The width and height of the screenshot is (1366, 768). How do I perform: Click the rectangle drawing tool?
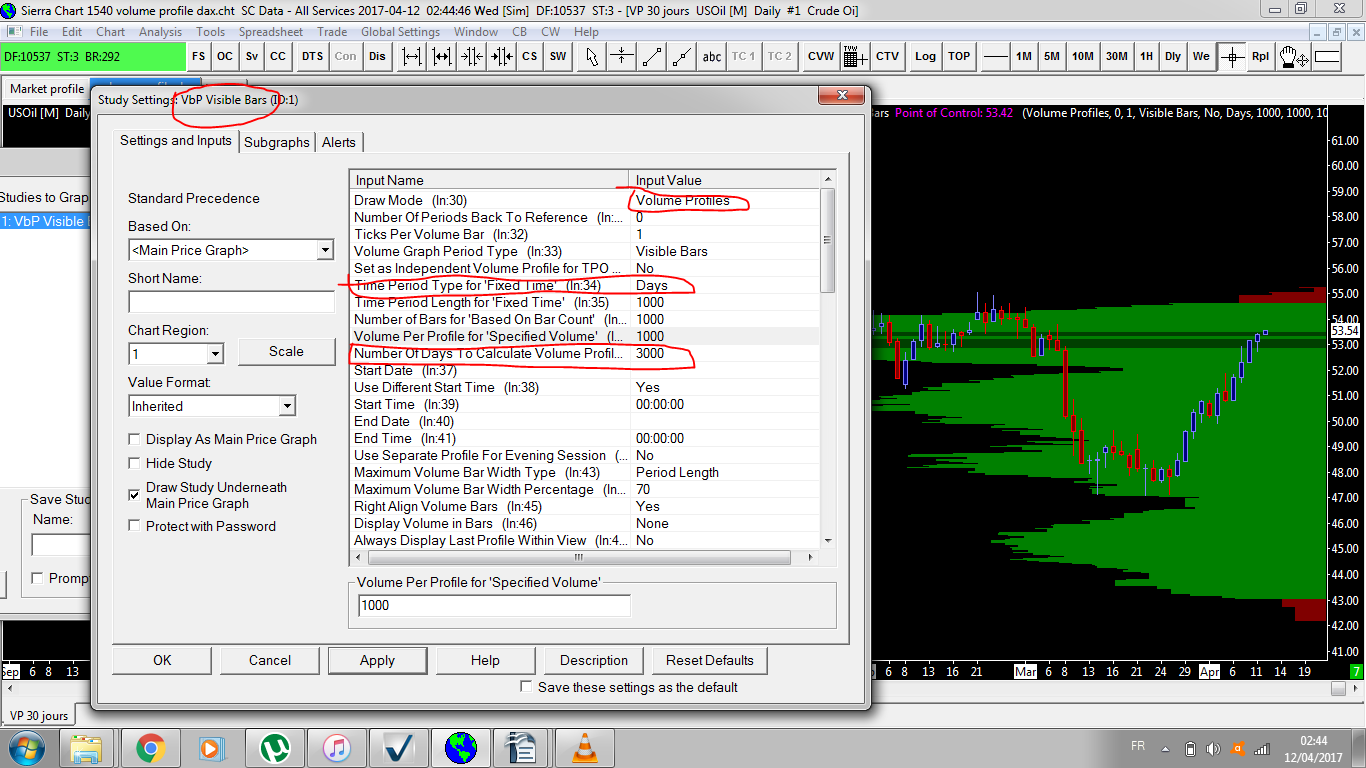point(1327,57)
